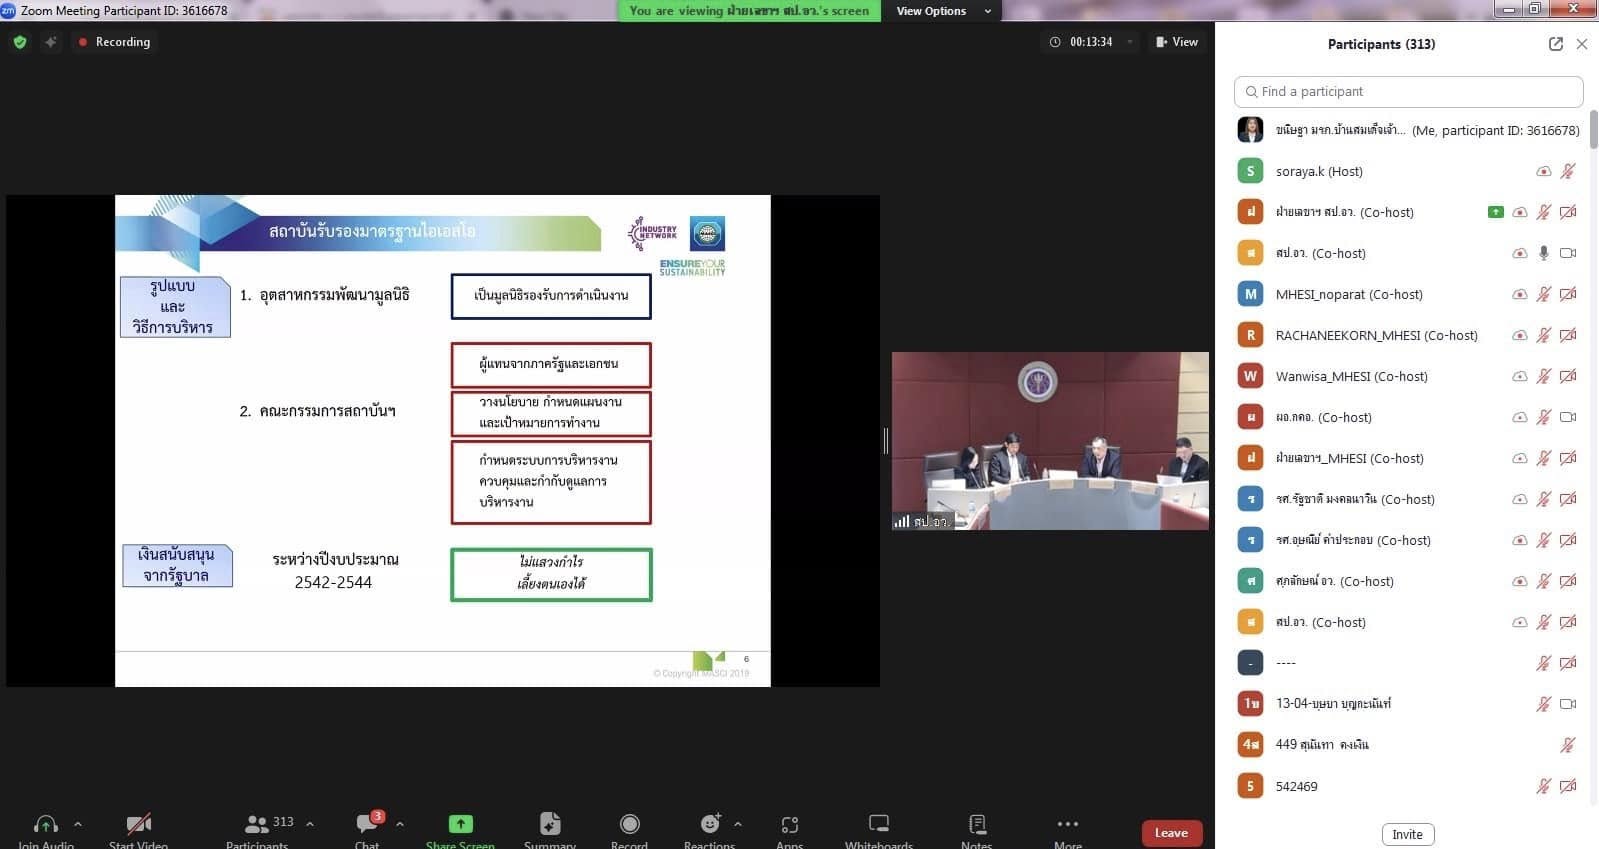Click the avatar of รศ.รัฐชาติ (Co-host)
The image size is (1599, 849).
1250,499
